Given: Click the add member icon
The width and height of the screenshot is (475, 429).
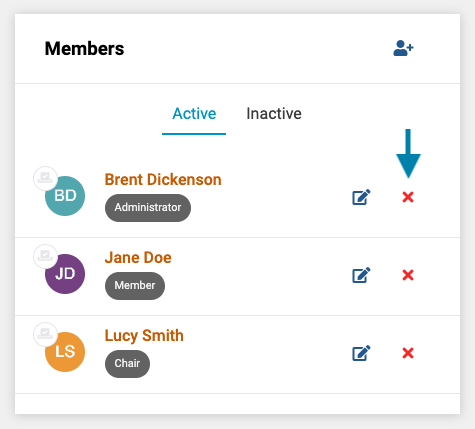Looking at the screenshot, I should pos(403,48).
